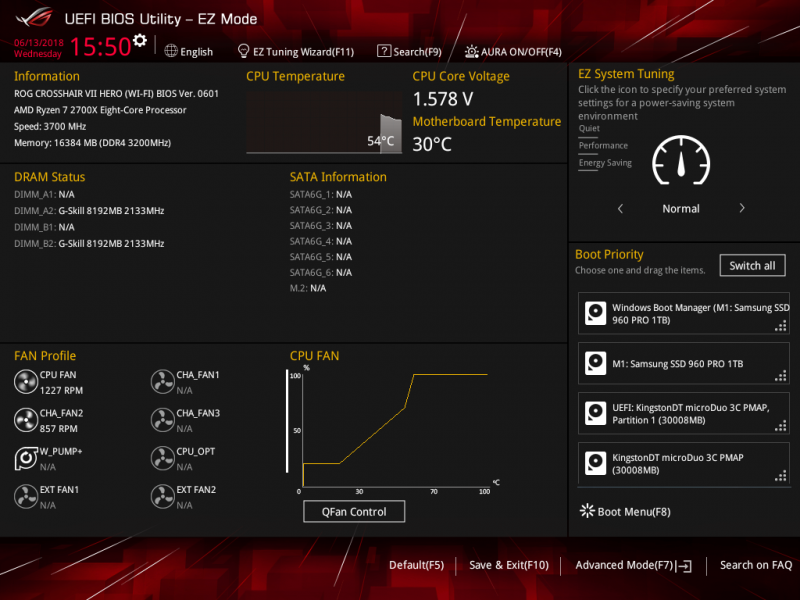The height and width of the screenshot is (600, 800).
Task: Click Memory: 16384 MB information line
Action: point(92,143)
